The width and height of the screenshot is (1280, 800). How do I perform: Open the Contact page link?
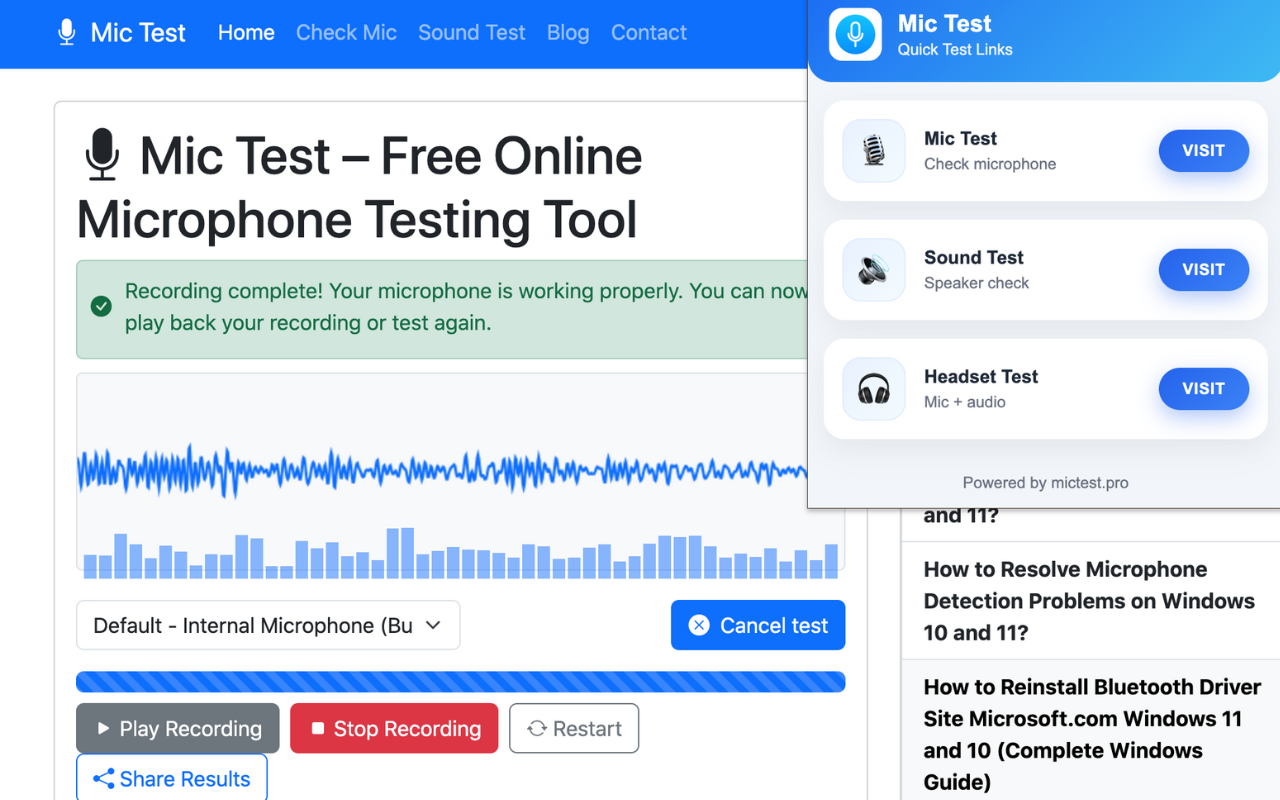(x=649, y=32)
